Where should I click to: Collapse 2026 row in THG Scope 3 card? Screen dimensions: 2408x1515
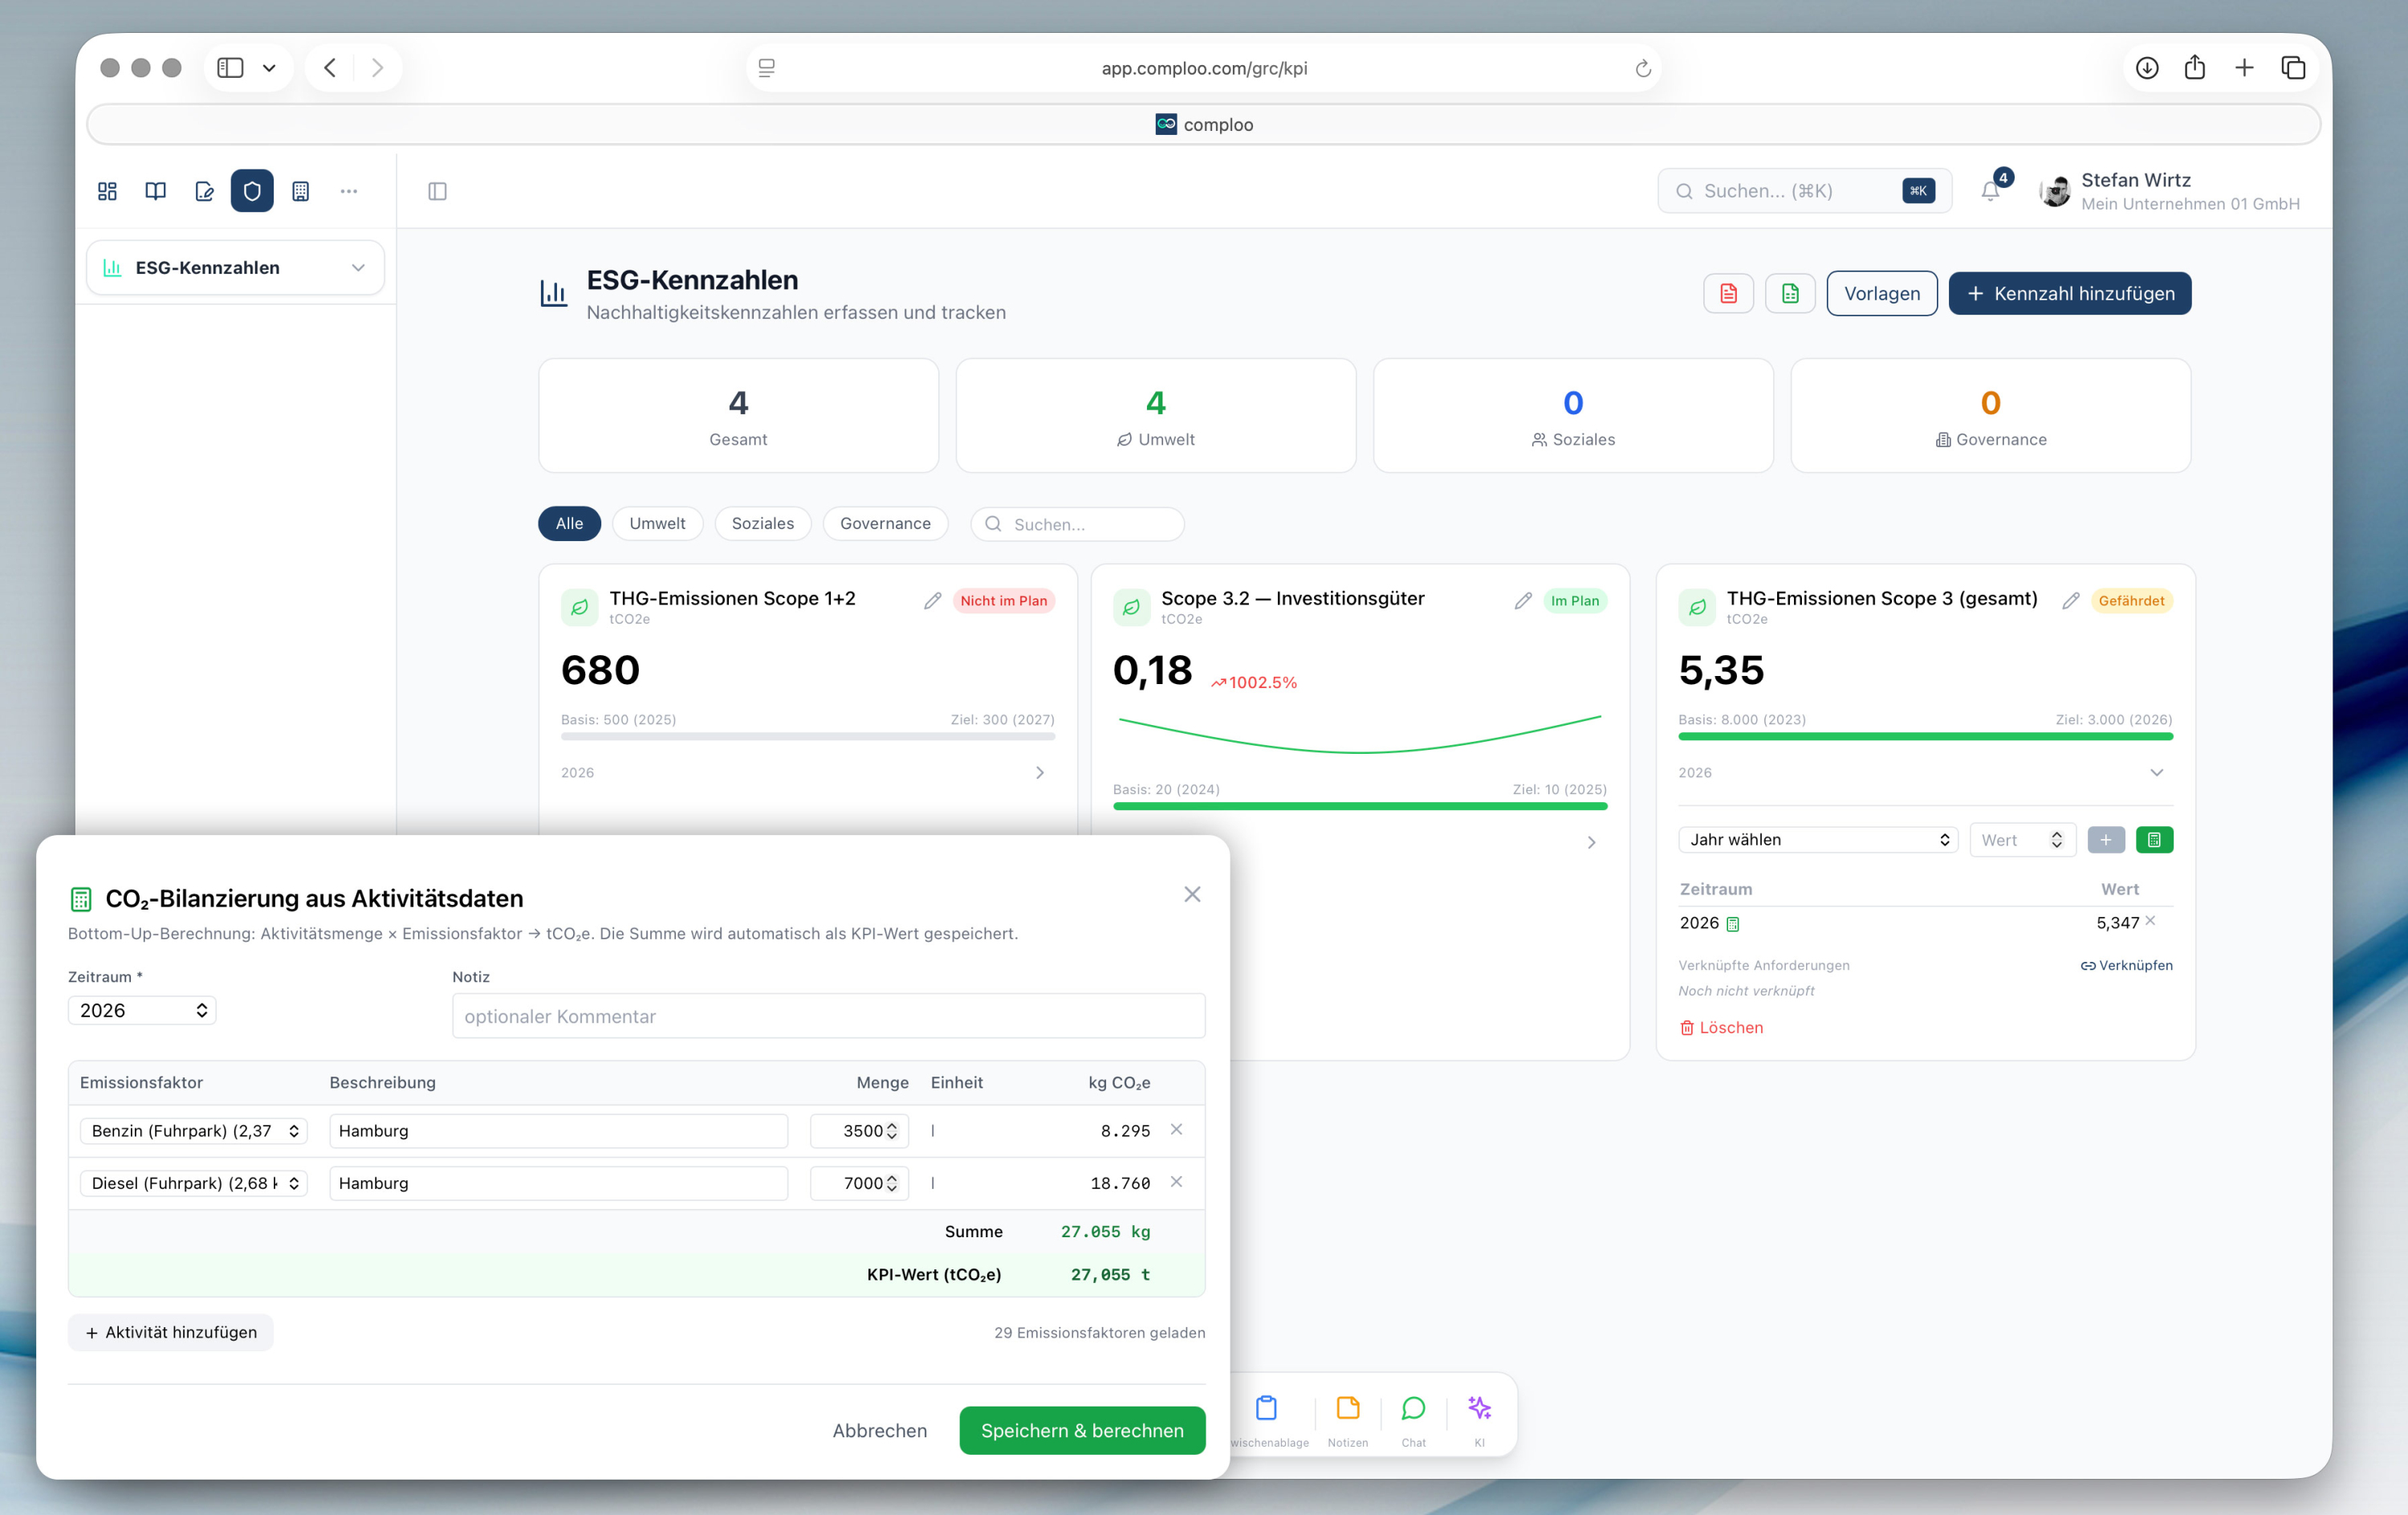(x=2156, y=772)
